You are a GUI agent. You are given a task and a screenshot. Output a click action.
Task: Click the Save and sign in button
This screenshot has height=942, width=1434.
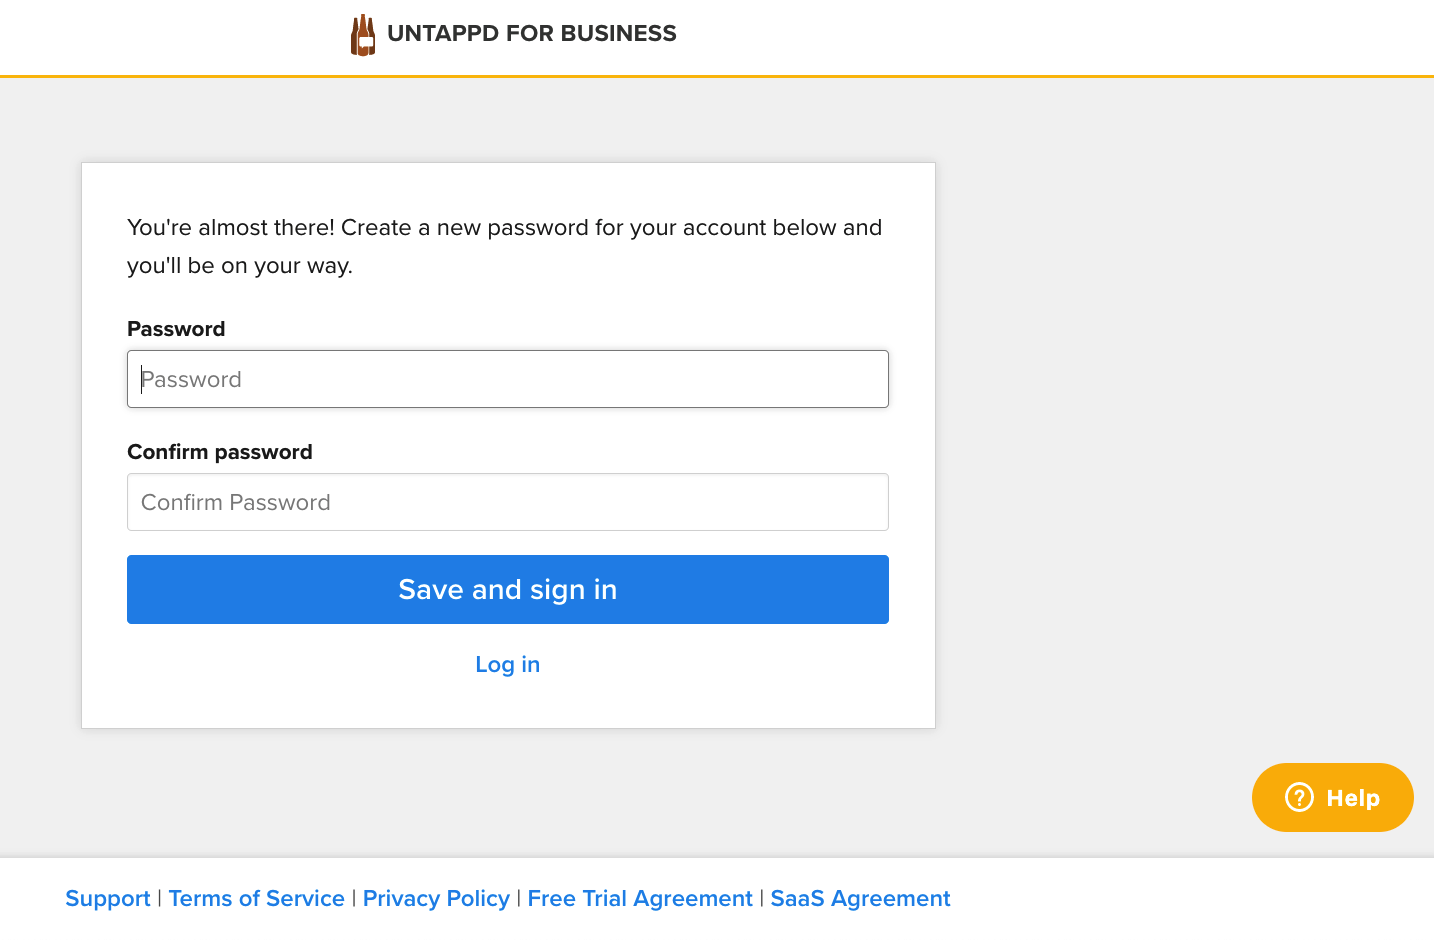click(508, 590)
